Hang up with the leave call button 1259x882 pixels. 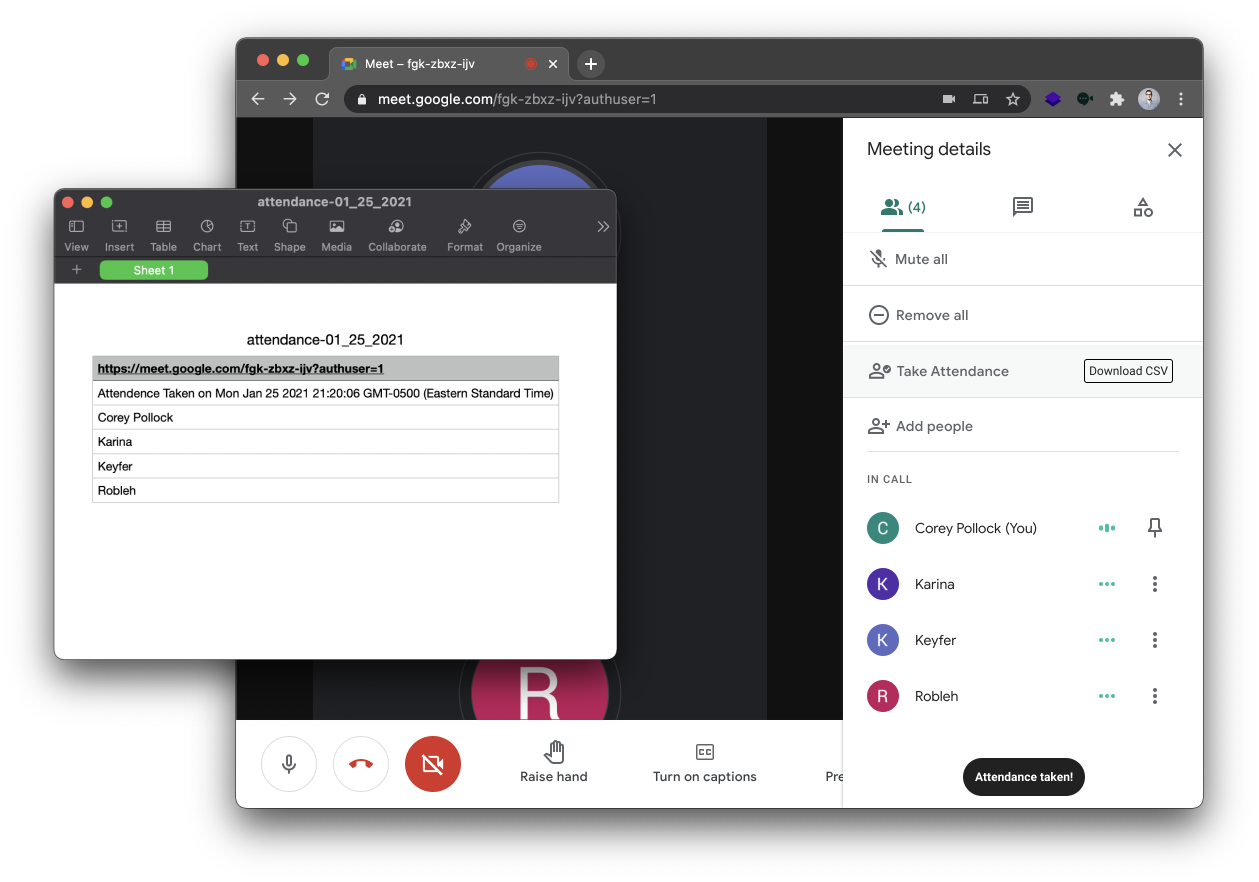[x=361, y=764]
